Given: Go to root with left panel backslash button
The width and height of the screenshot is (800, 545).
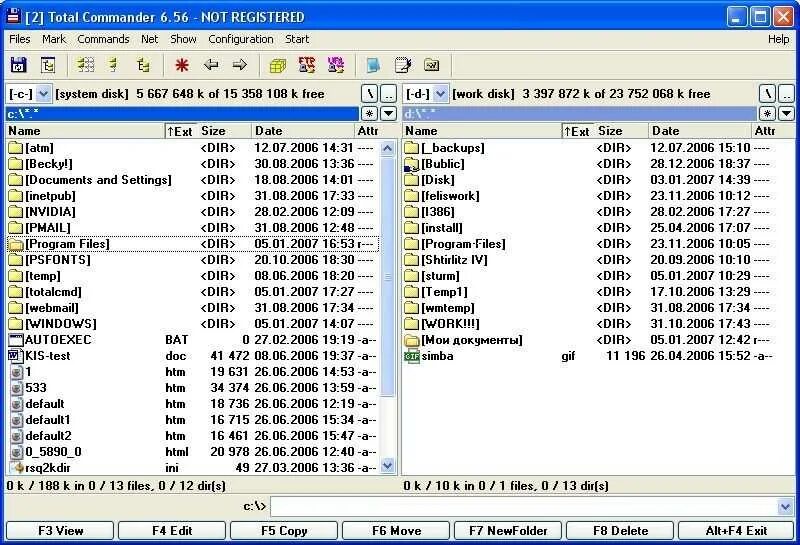Looking at the screenshot, I should 369,94.
